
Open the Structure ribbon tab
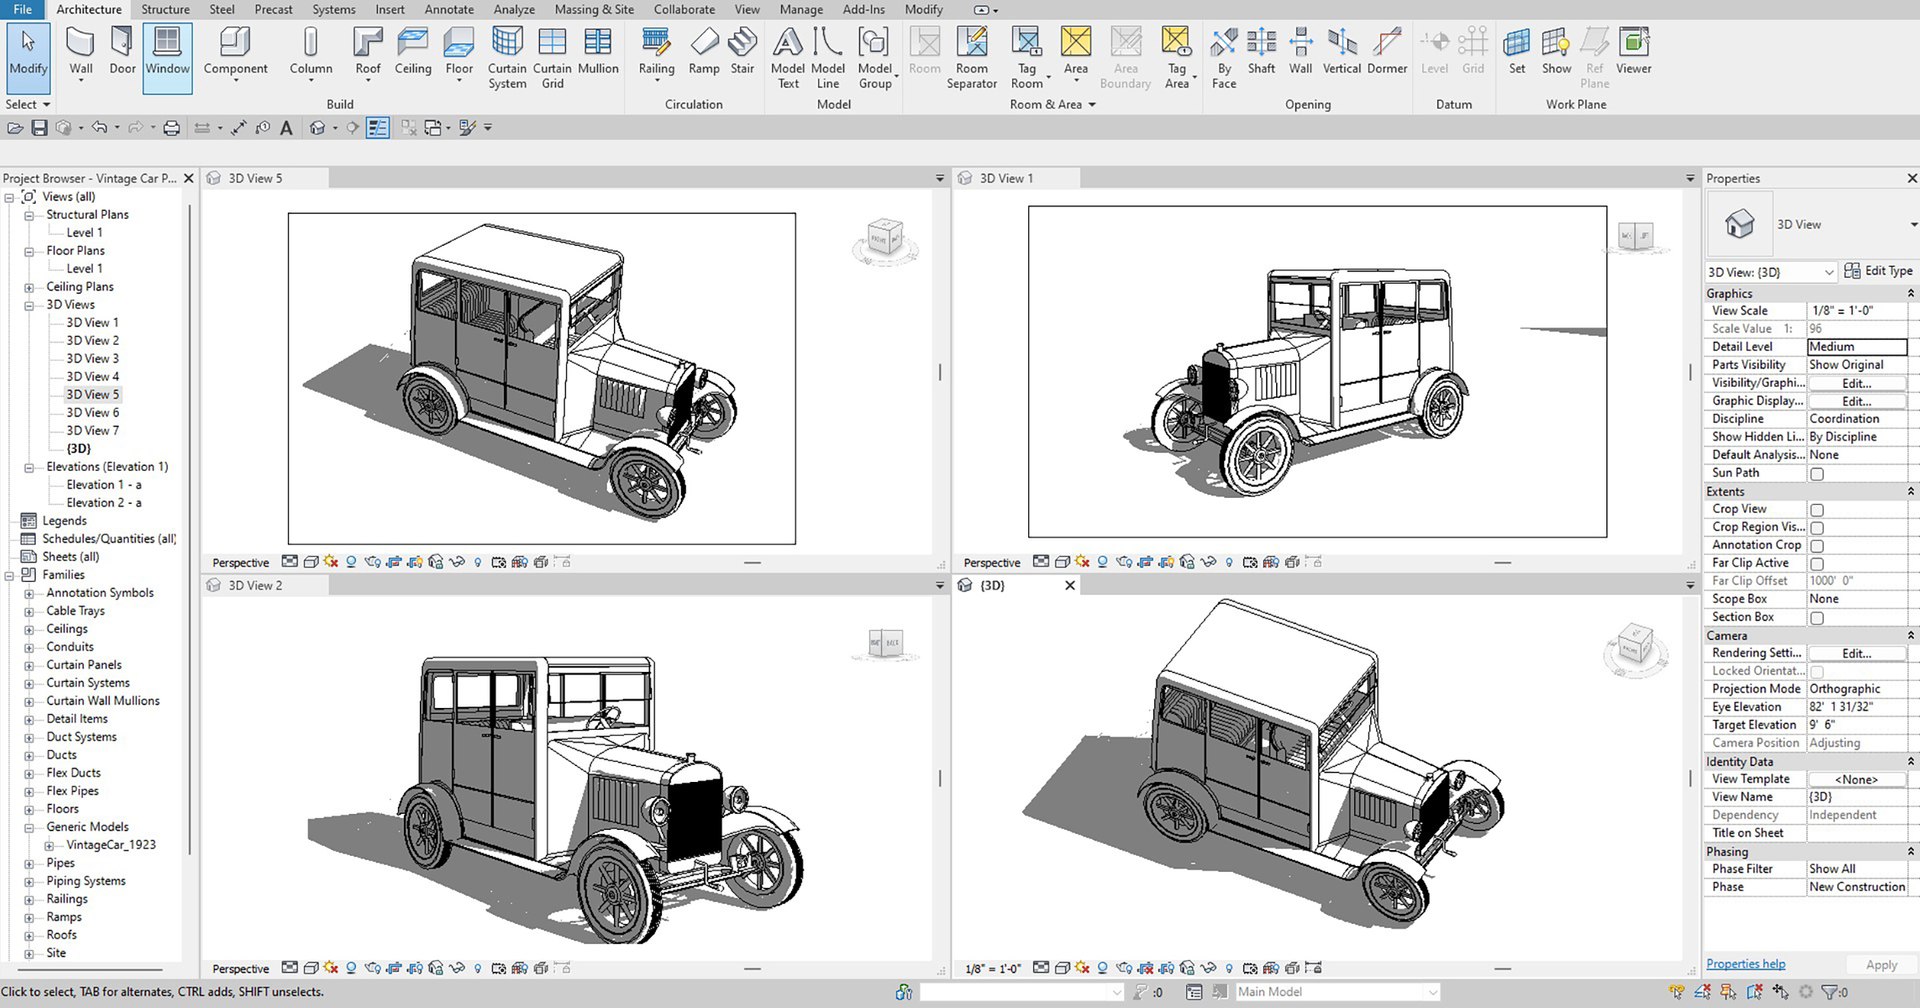[x=165, y=9]
